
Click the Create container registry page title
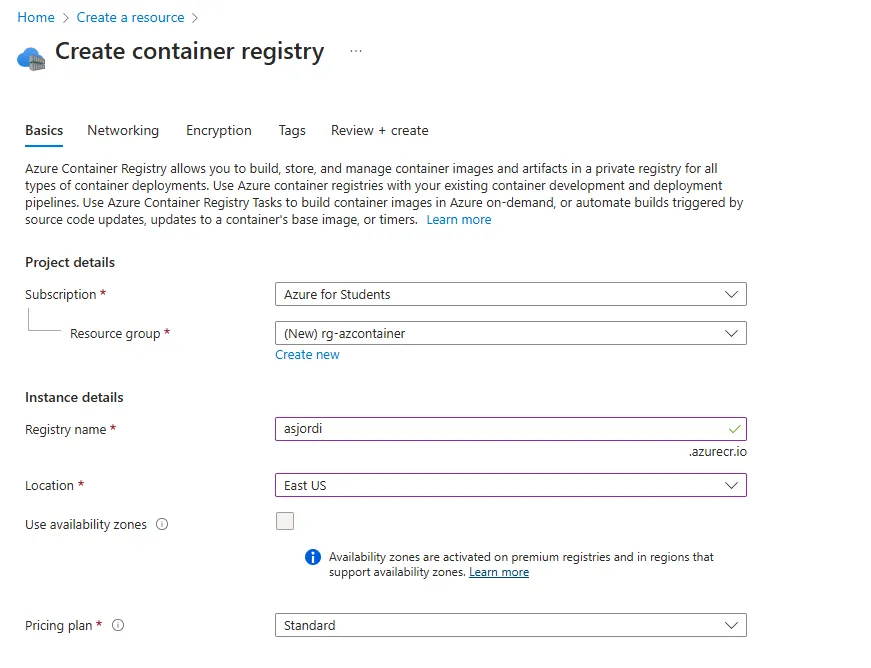click(x=189, y=52)
